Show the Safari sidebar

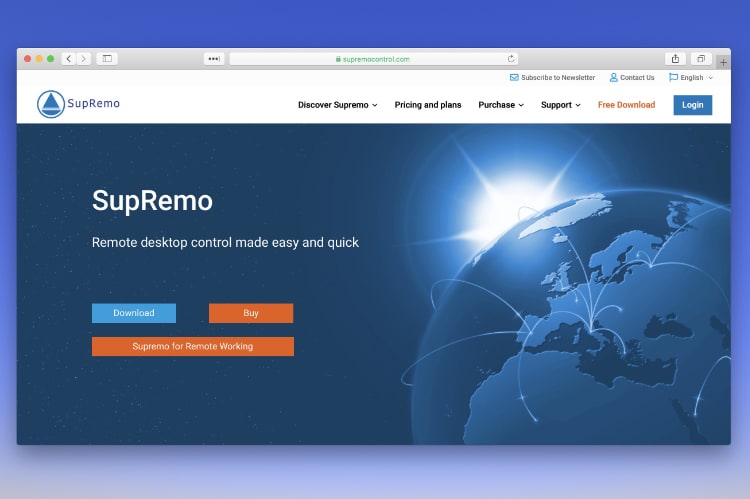tap(107, 59)
